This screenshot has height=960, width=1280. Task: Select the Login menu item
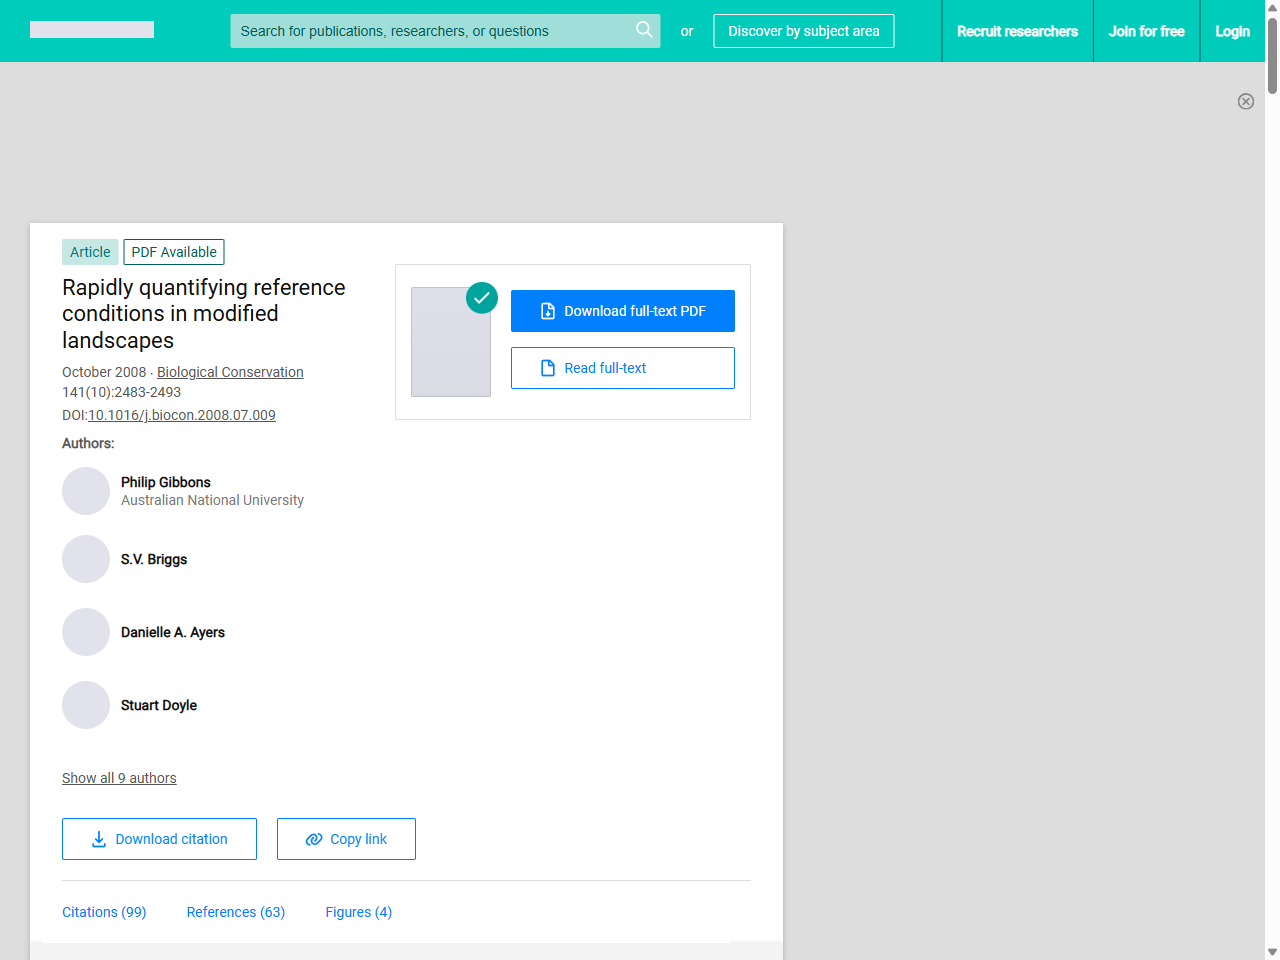[1232, 31]
